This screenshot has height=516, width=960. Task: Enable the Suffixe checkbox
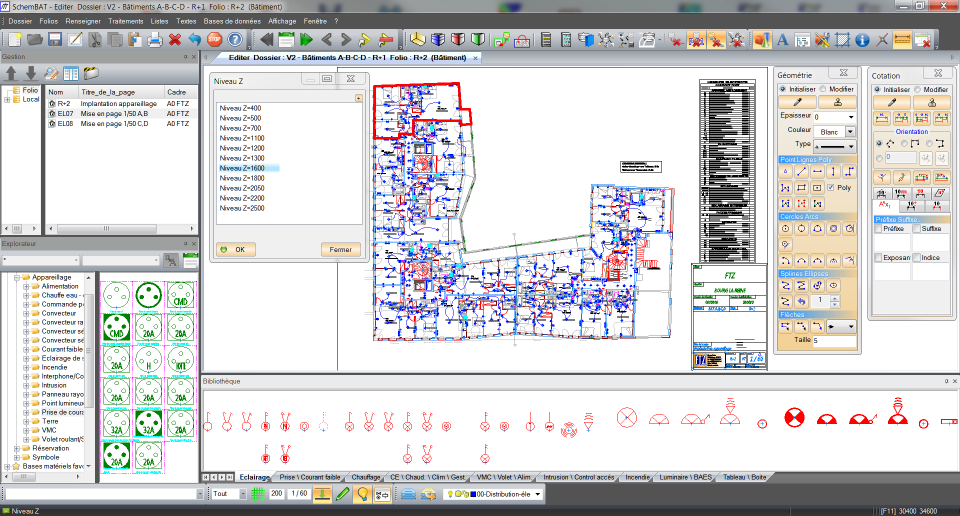click(917, 228)
